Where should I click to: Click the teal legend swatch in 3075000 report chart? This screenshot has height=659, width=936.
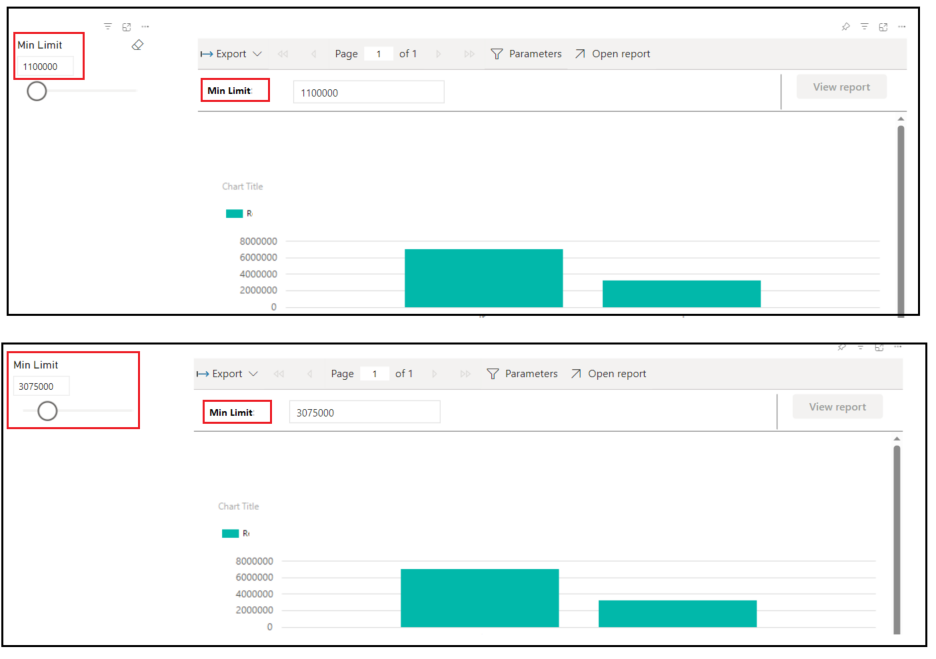[x=230, y=534]
